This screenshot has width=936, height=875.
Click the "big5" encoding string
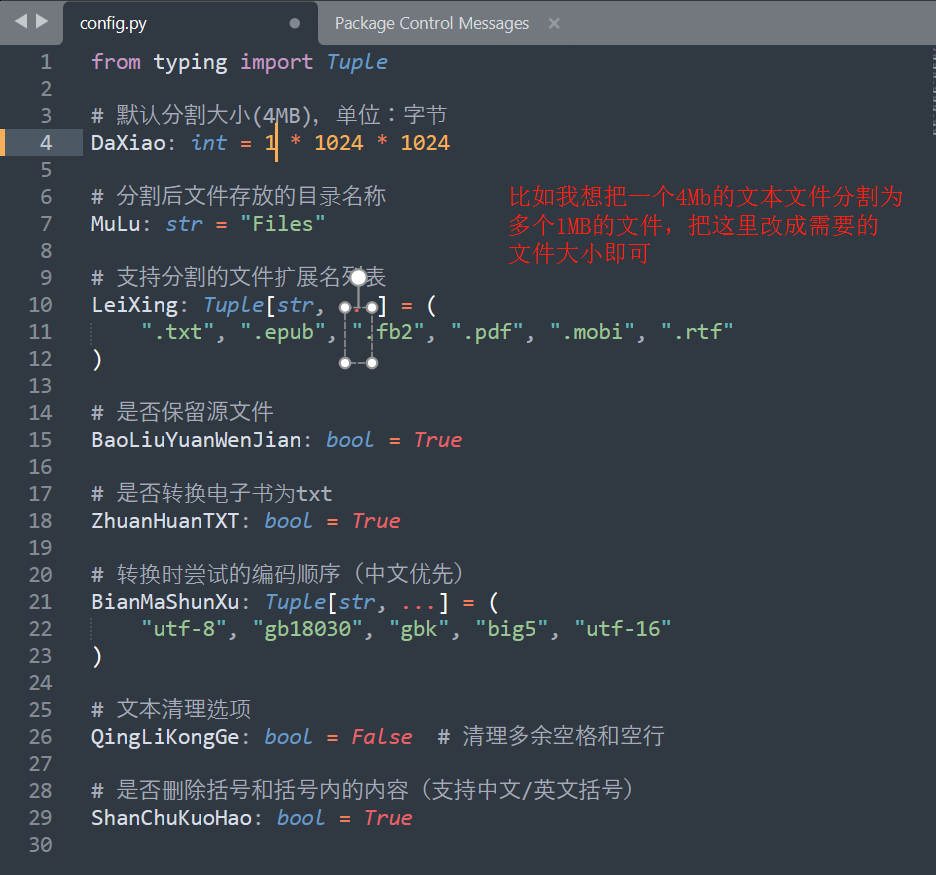click(512, 629)
